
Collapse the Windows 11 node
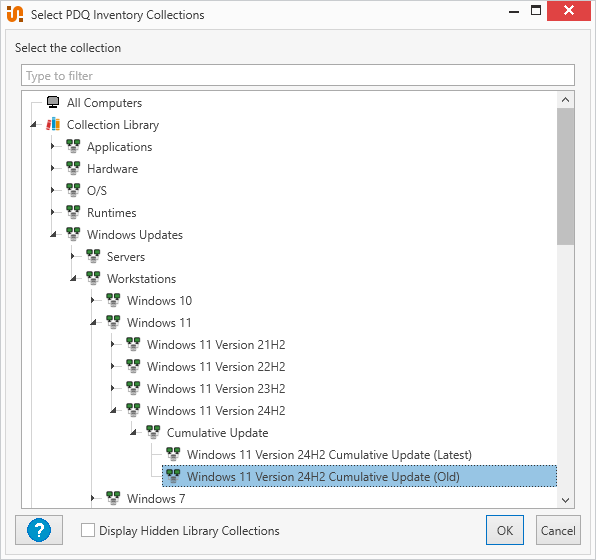[x=94, y=323]
